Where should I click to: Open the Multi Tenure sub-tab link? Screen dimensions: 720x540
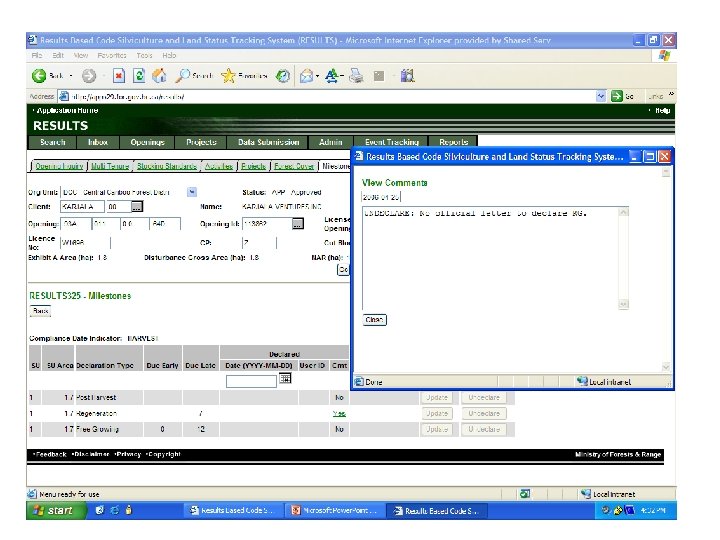110,166
